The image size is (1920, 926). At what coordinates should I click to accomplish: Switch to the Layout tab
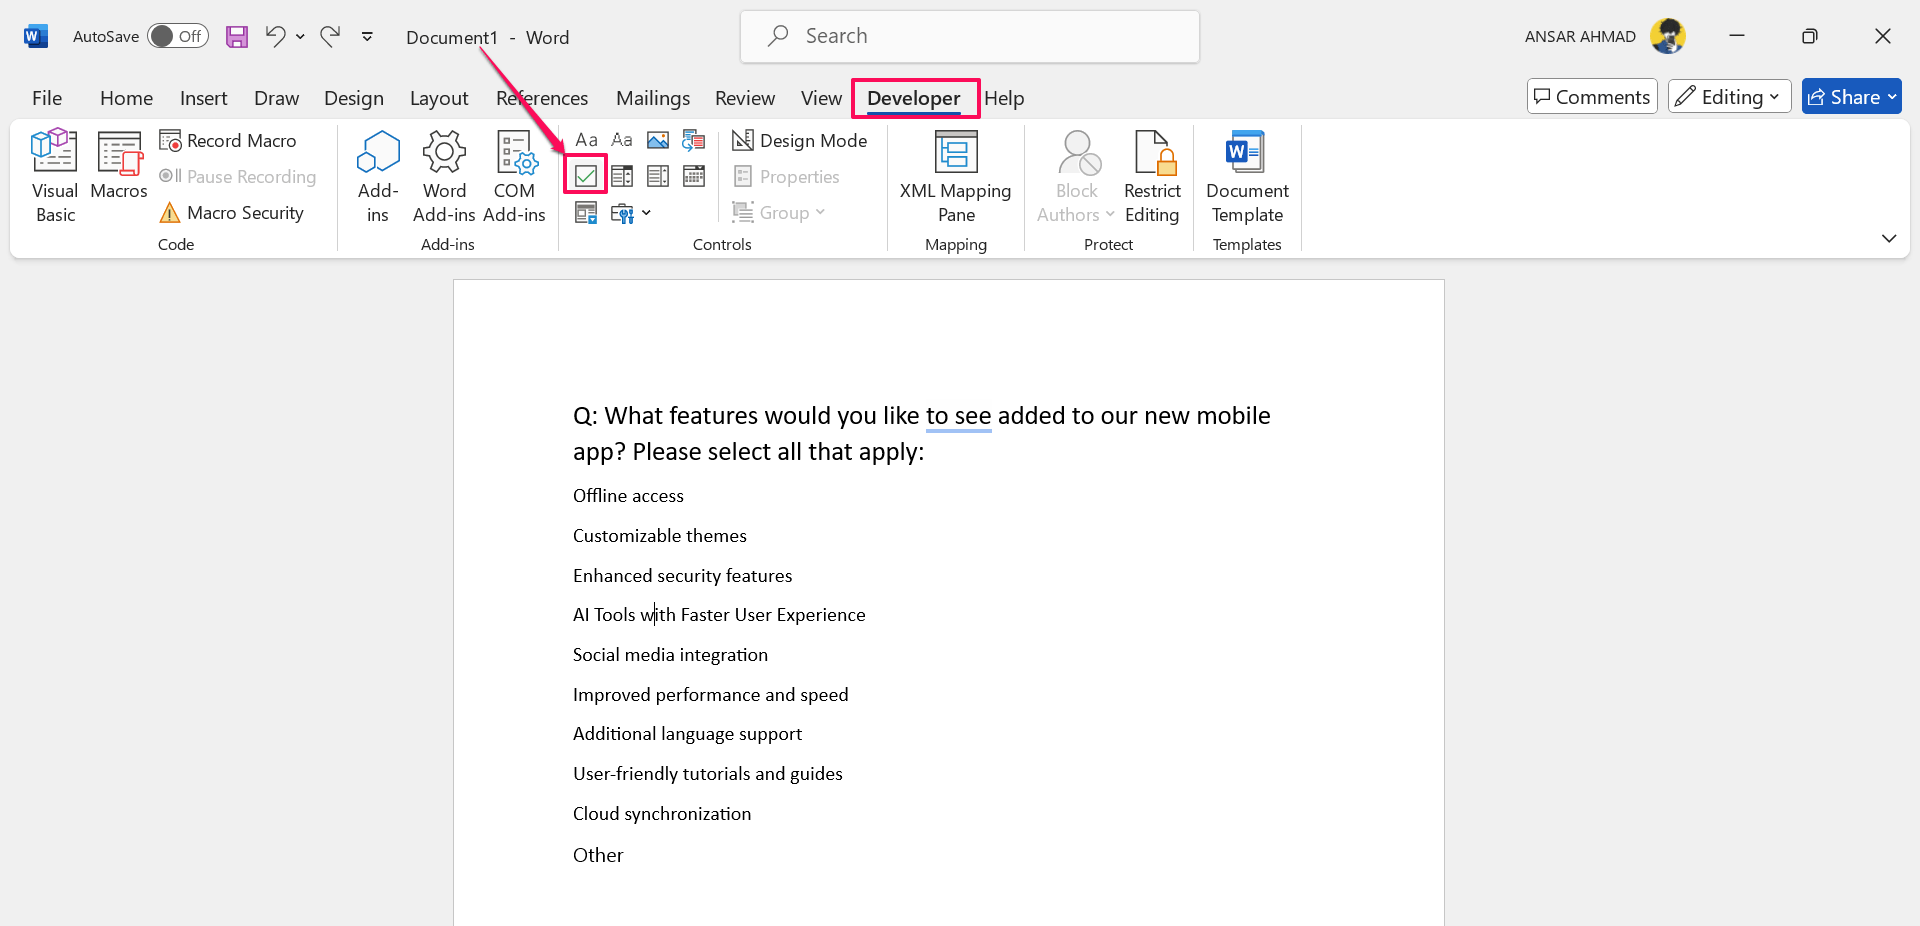[x=439, y=98]
